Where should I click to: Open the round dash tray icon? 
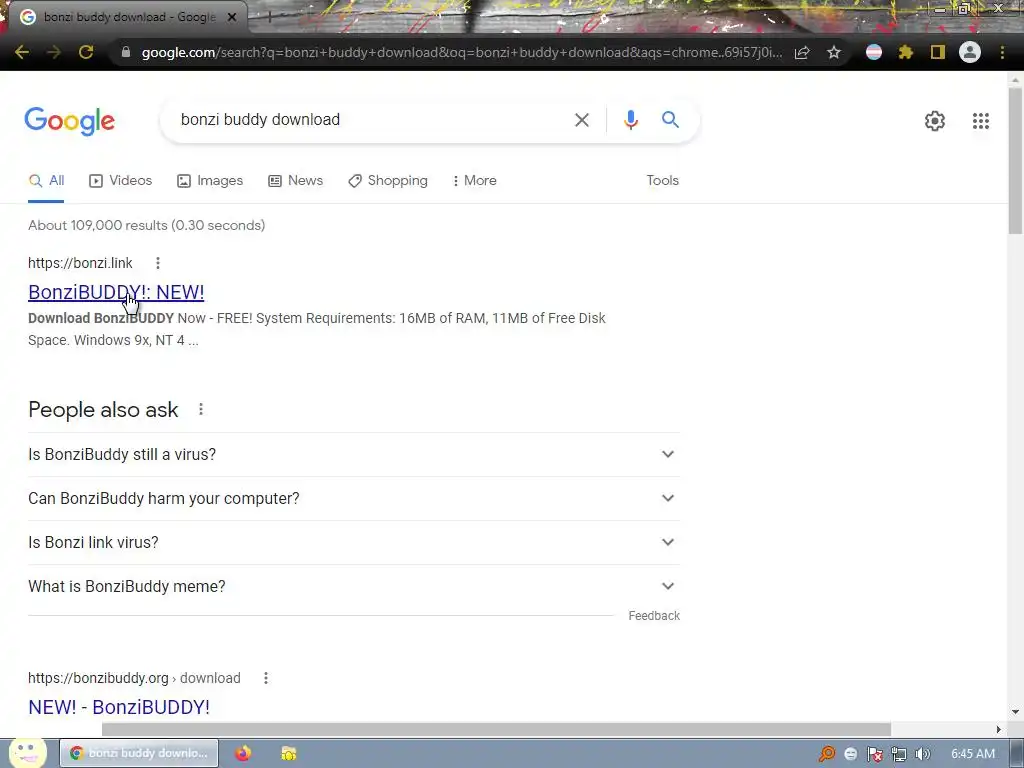click(850, 754)
